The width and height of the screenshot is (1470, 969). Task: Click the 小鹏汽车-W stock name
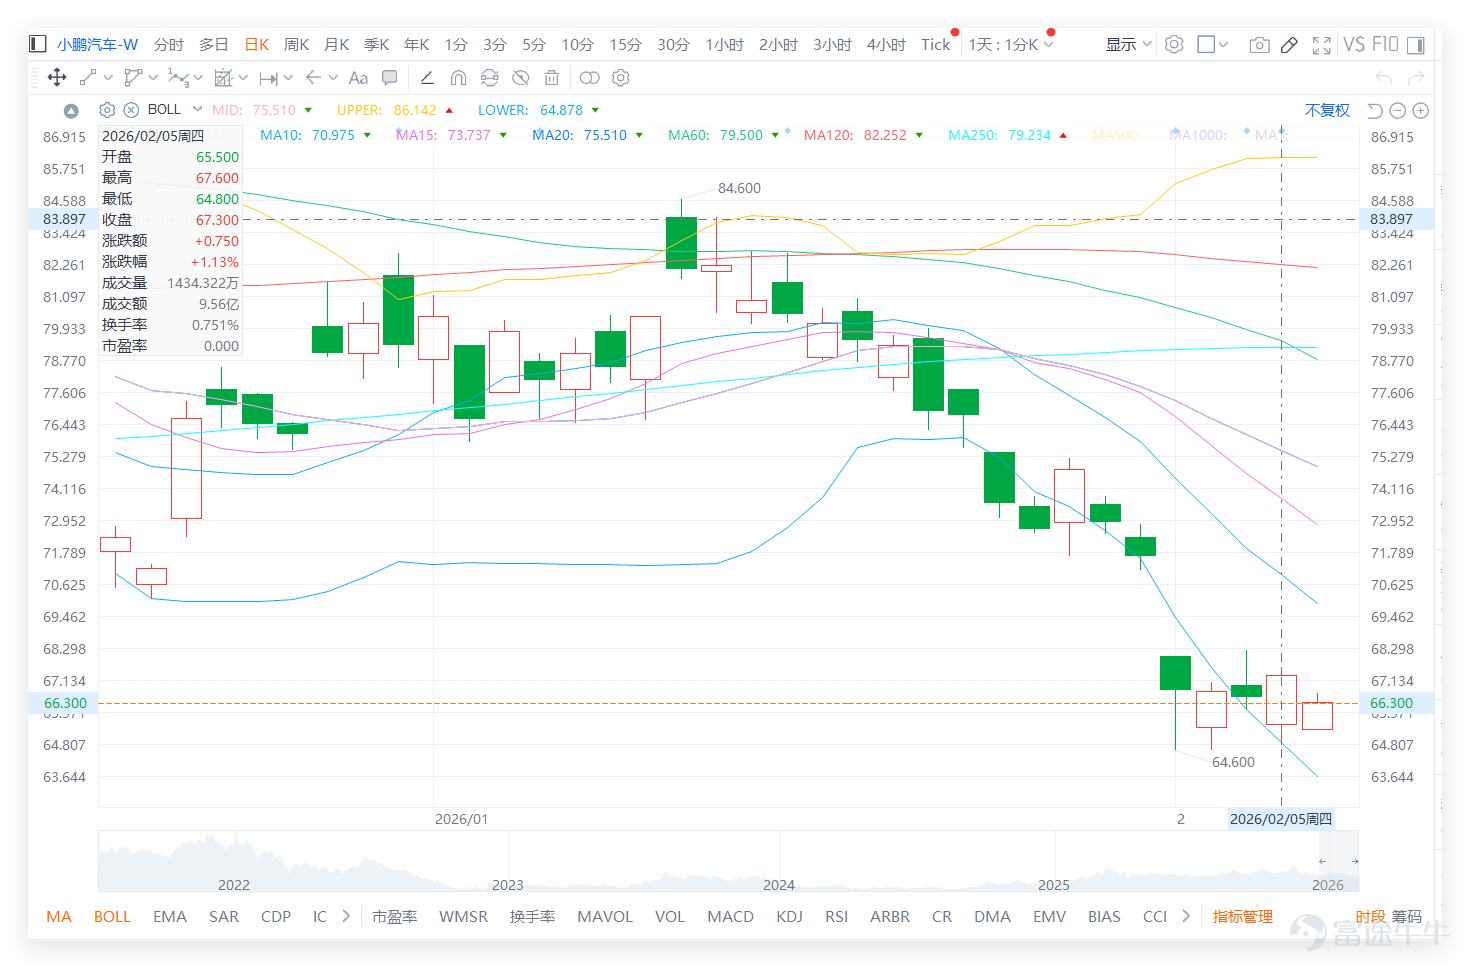(97, 44)
